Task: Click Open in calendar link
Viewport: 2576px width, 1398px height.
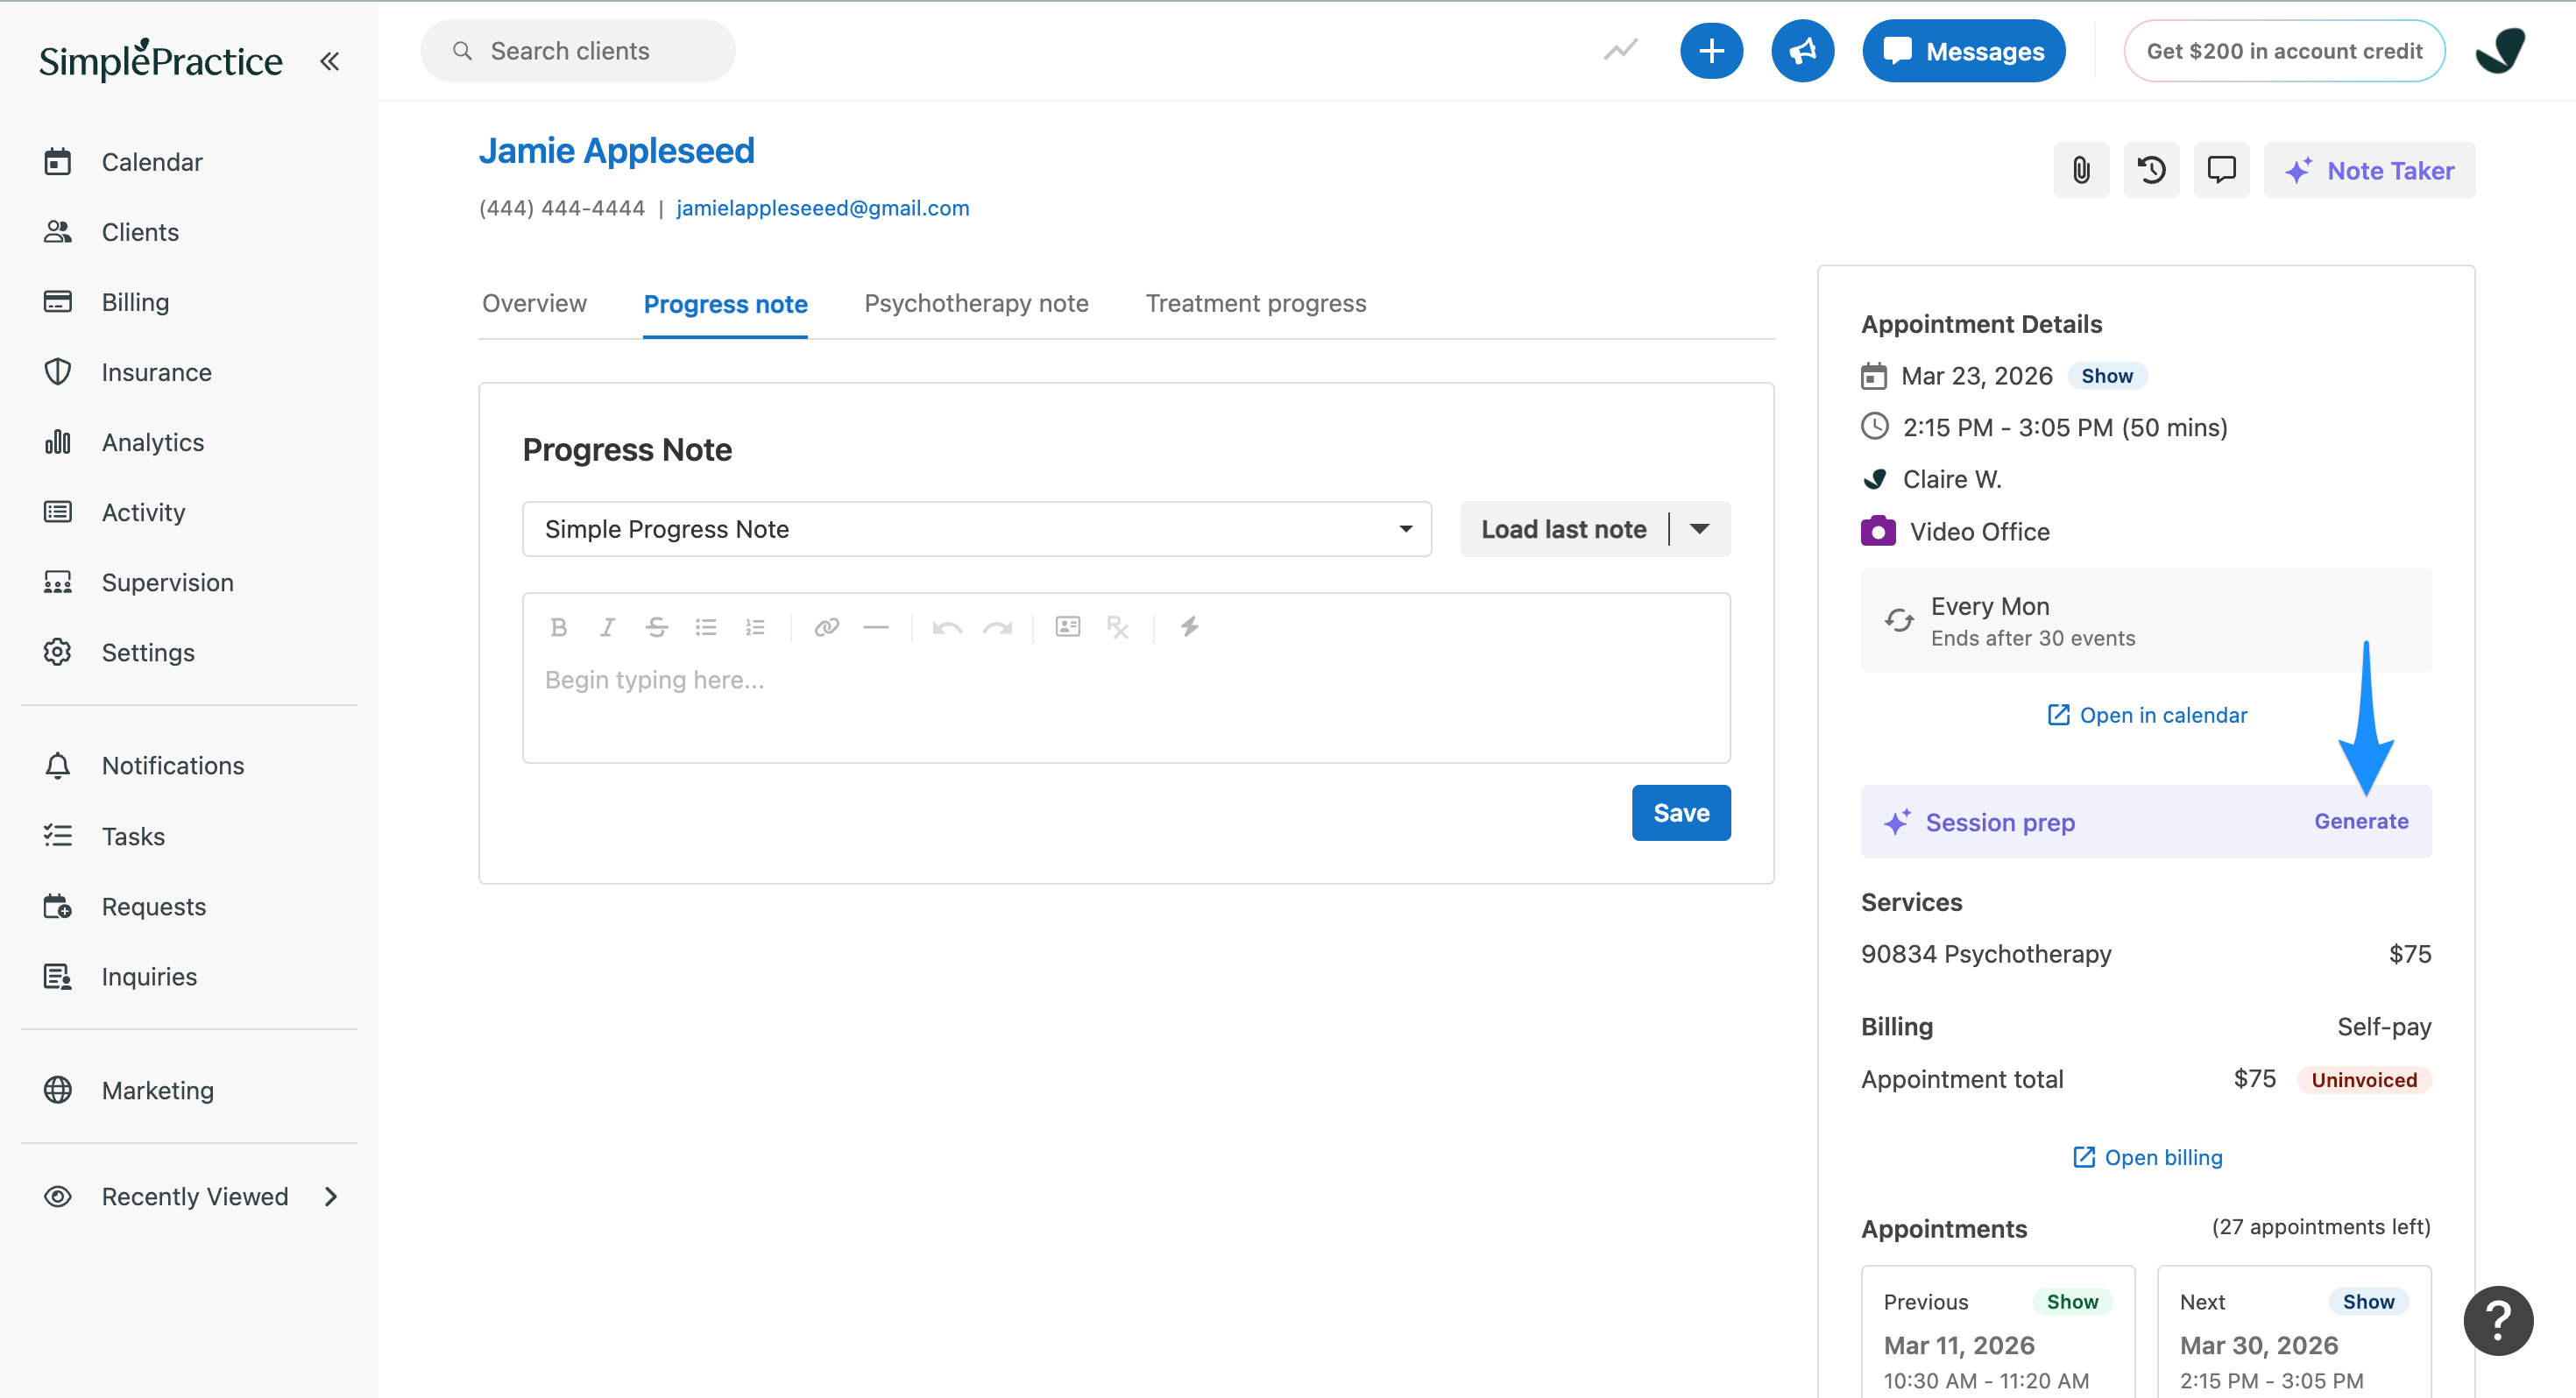Action: [x=2147, y=715]
